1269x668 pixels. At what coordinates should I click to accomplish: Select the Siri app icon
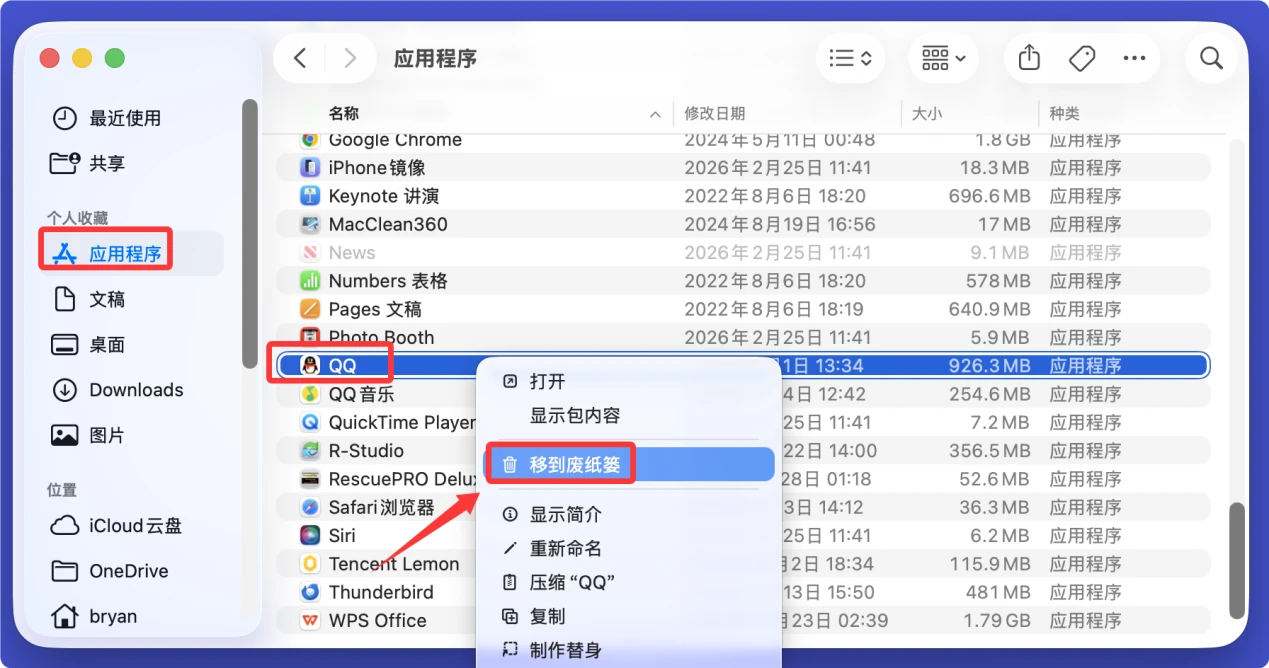[311, 536]
